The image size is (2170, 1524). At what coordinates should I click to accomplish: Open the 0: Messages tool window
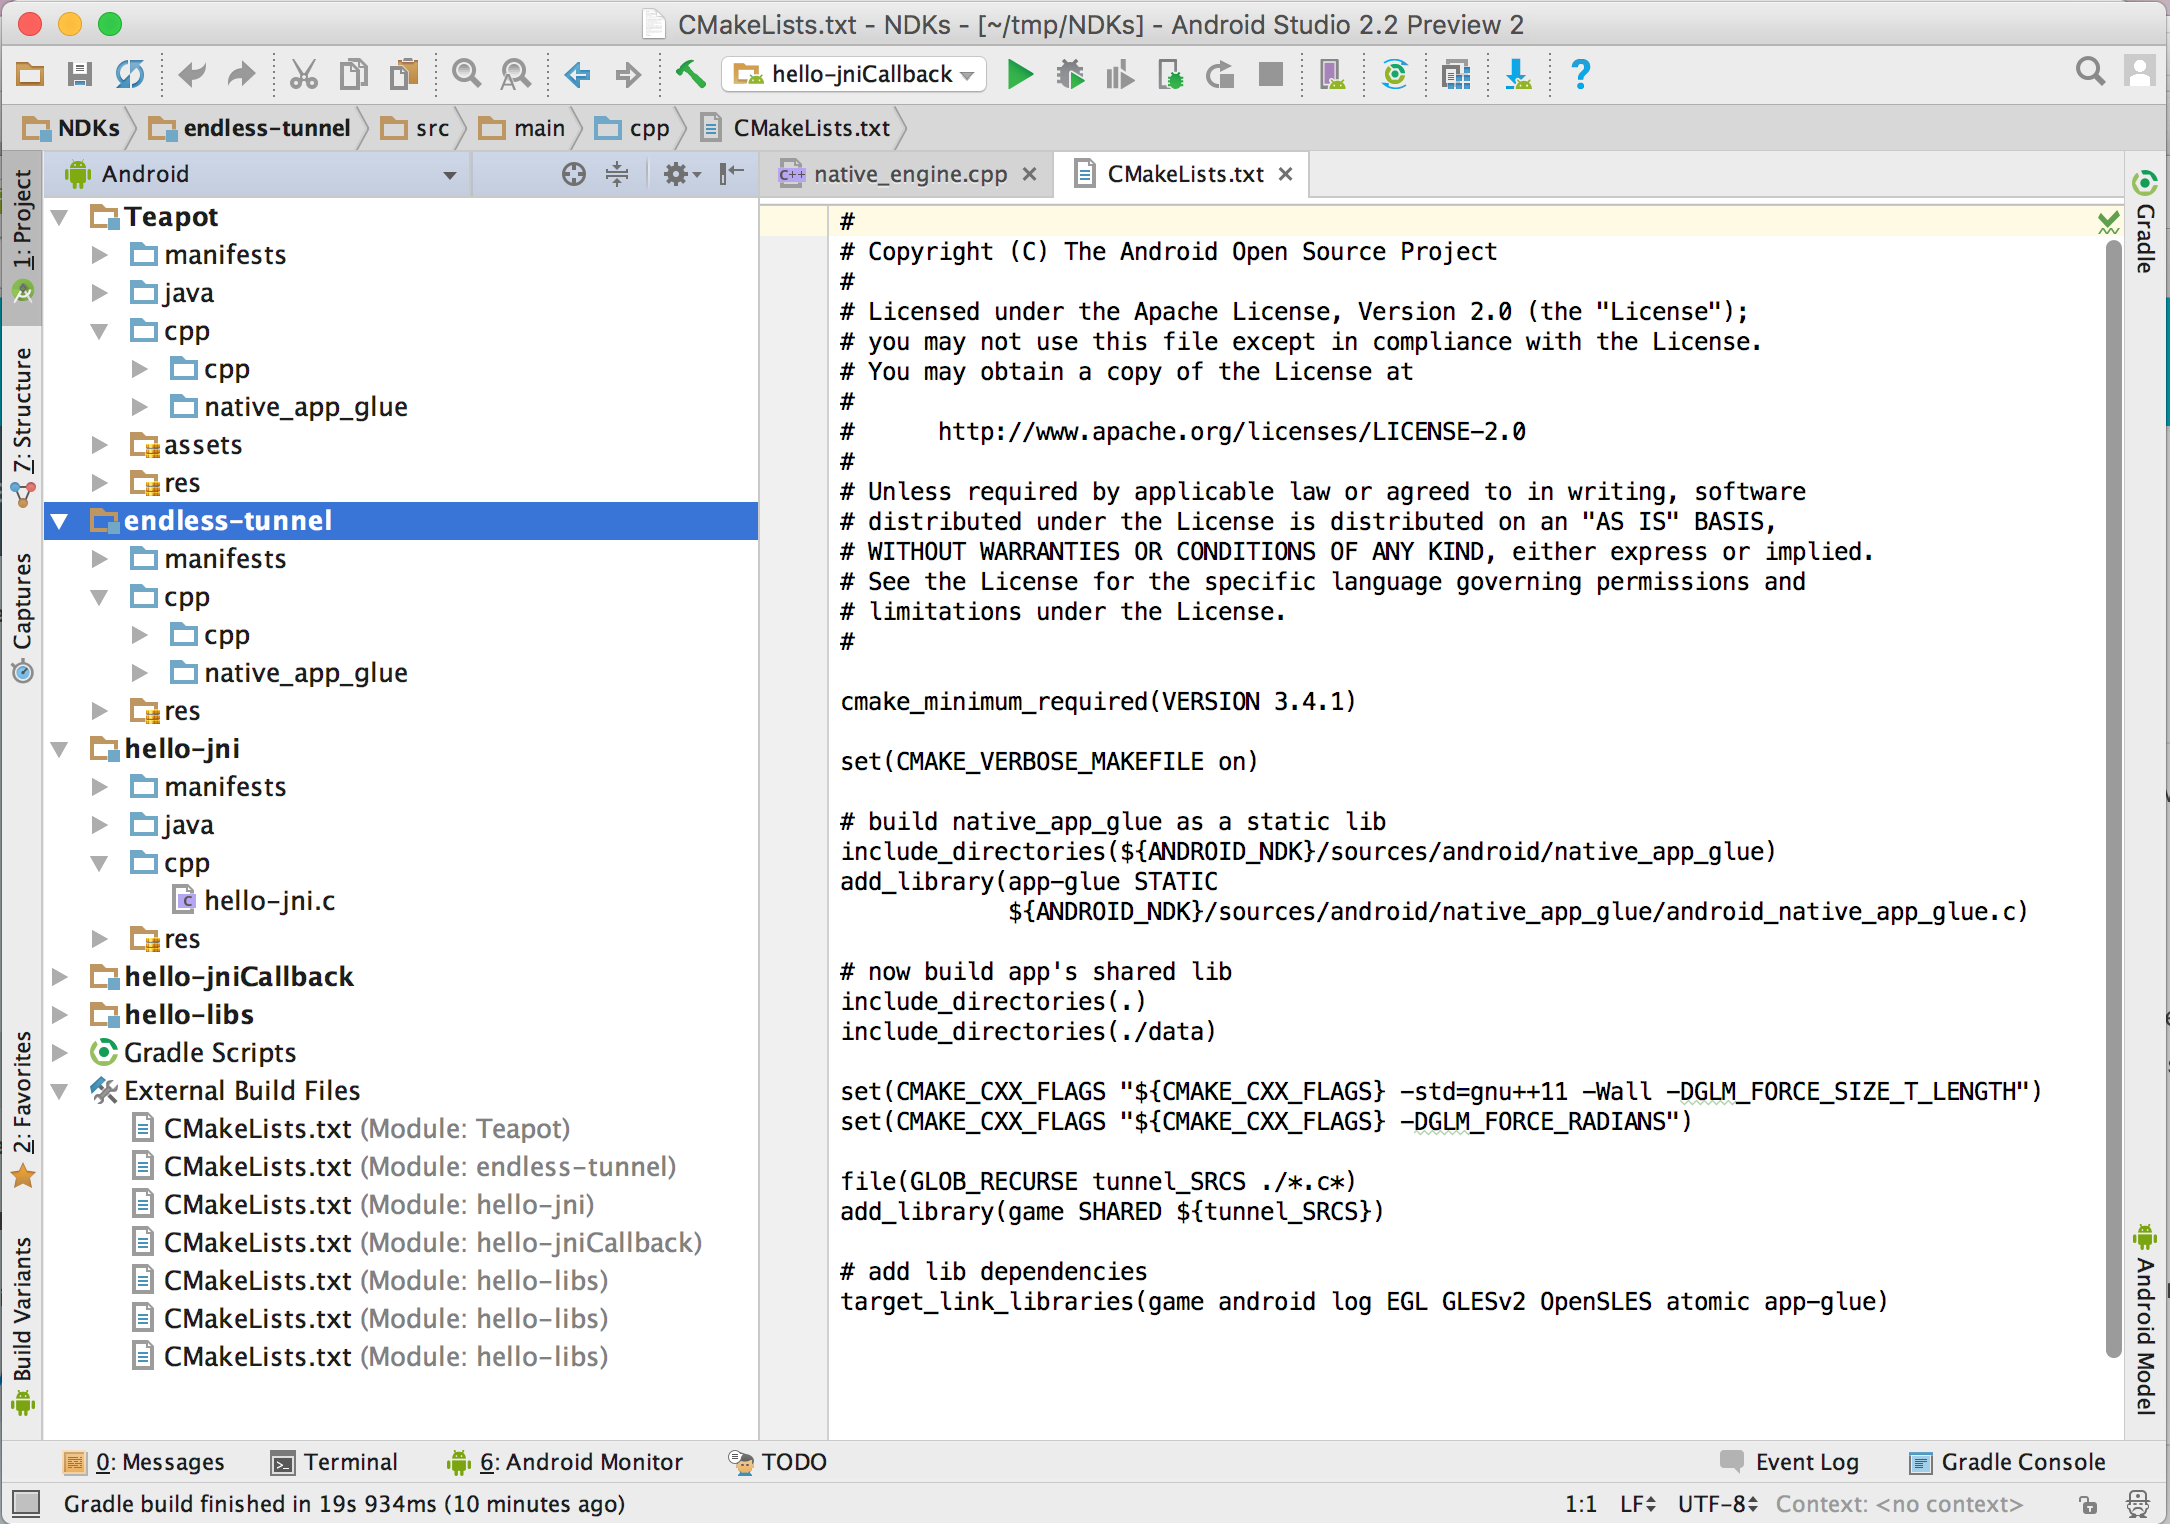[x=144, y=1462]
